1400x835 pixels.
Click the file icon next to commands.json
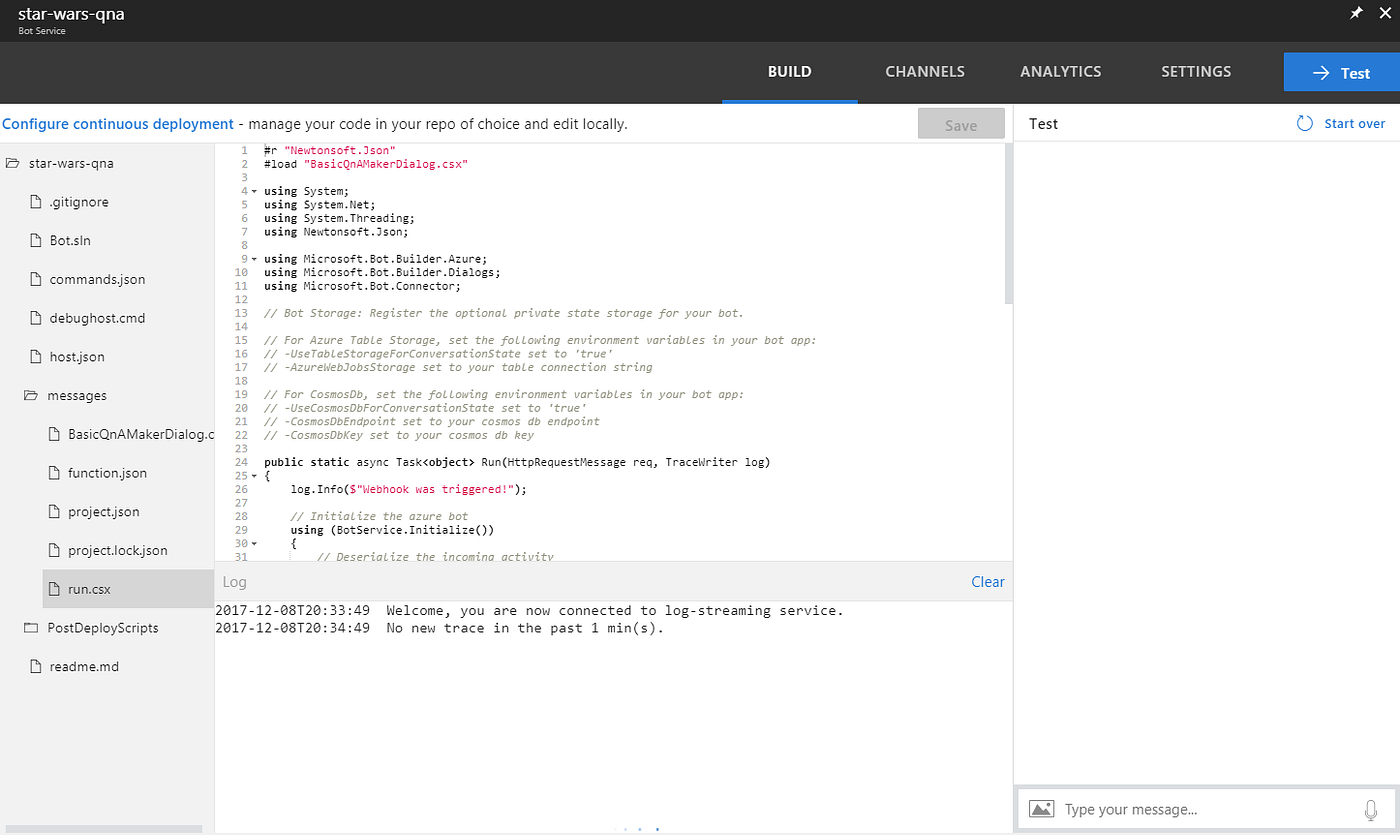(35, 279)
